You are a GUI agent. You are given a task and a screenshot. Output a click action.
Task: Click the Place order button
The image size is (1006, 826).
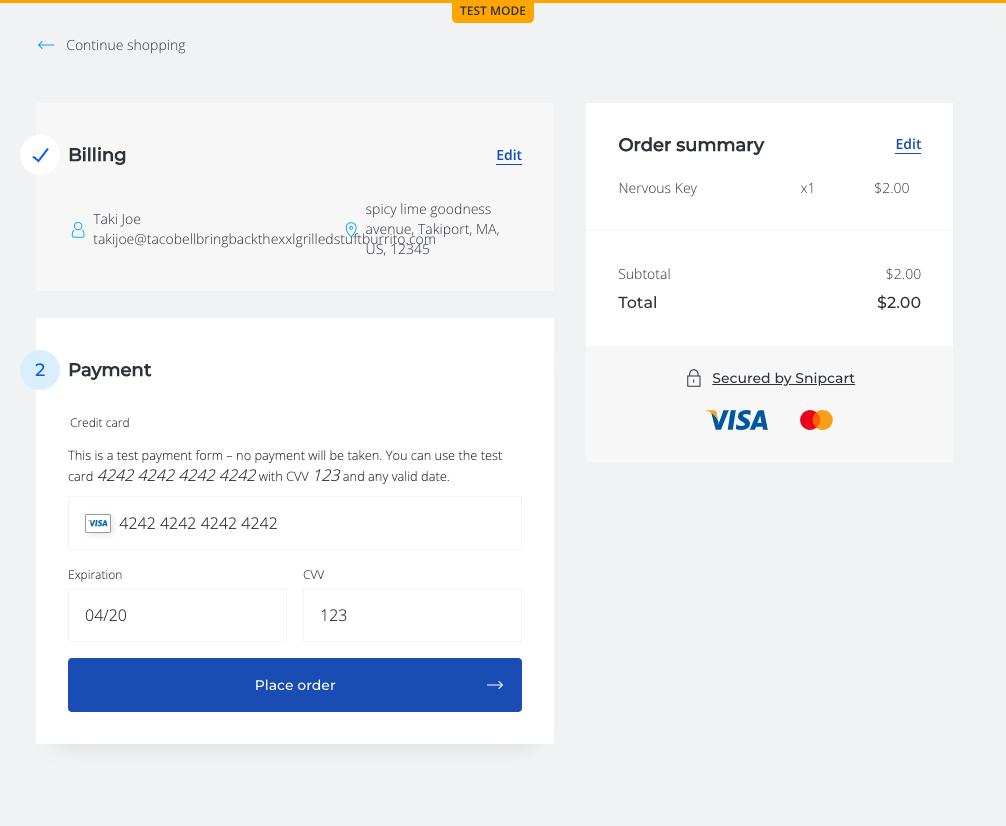tap(294, 685)
